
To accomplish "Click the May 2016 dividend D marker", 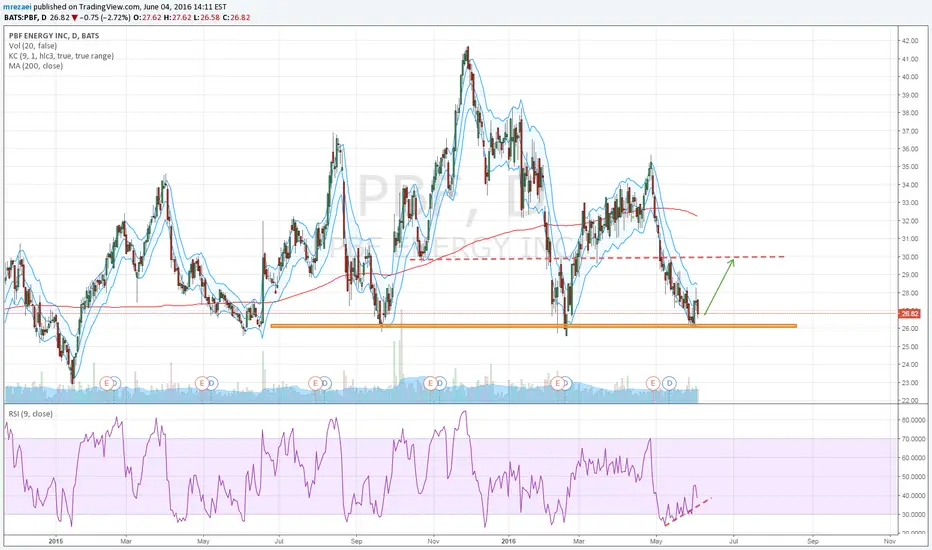I will pyautogui.click(x=670, y=383).
